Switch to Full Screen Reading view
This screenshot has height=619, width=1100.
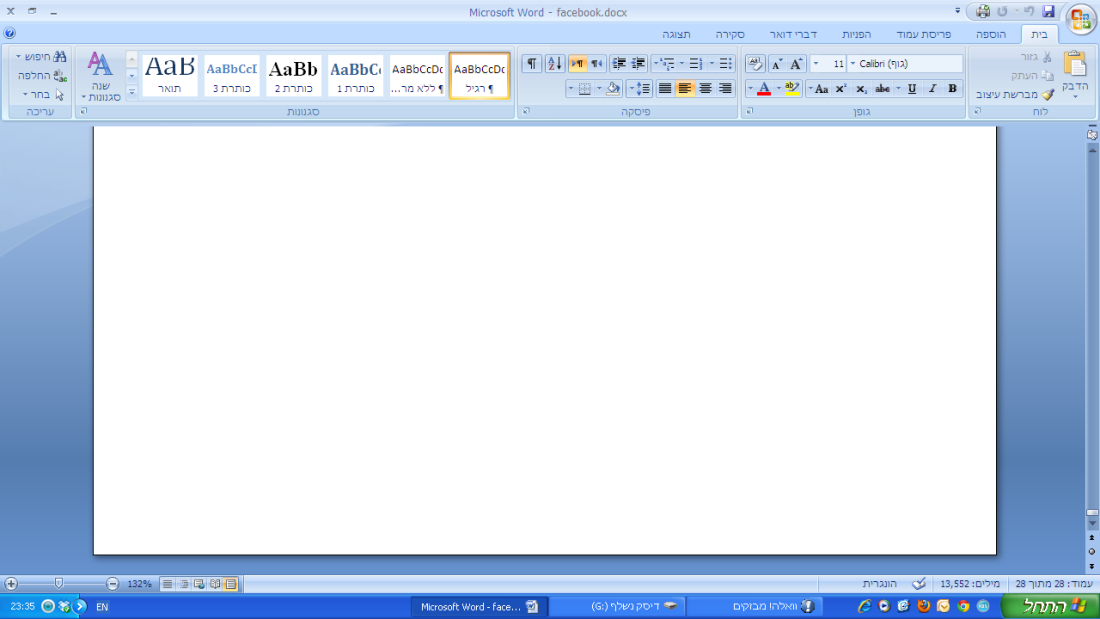tap(215, 584)
